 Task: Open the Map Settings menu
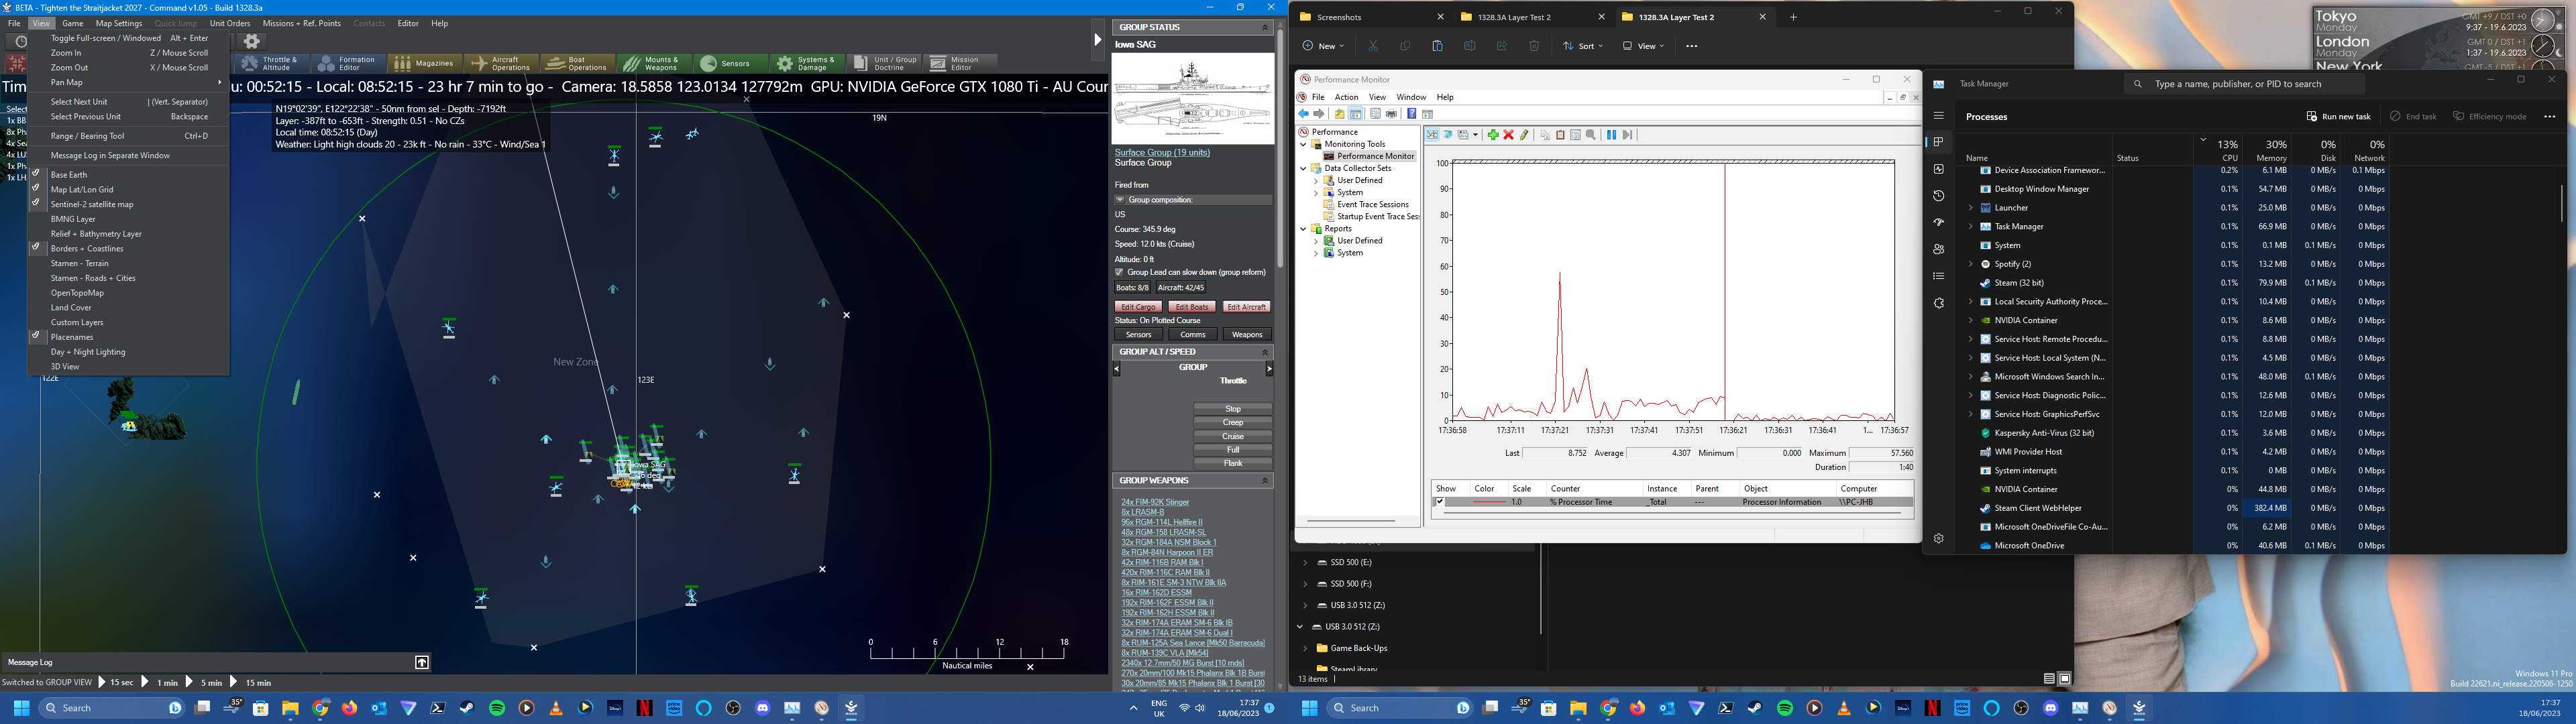tap(119, 23)
